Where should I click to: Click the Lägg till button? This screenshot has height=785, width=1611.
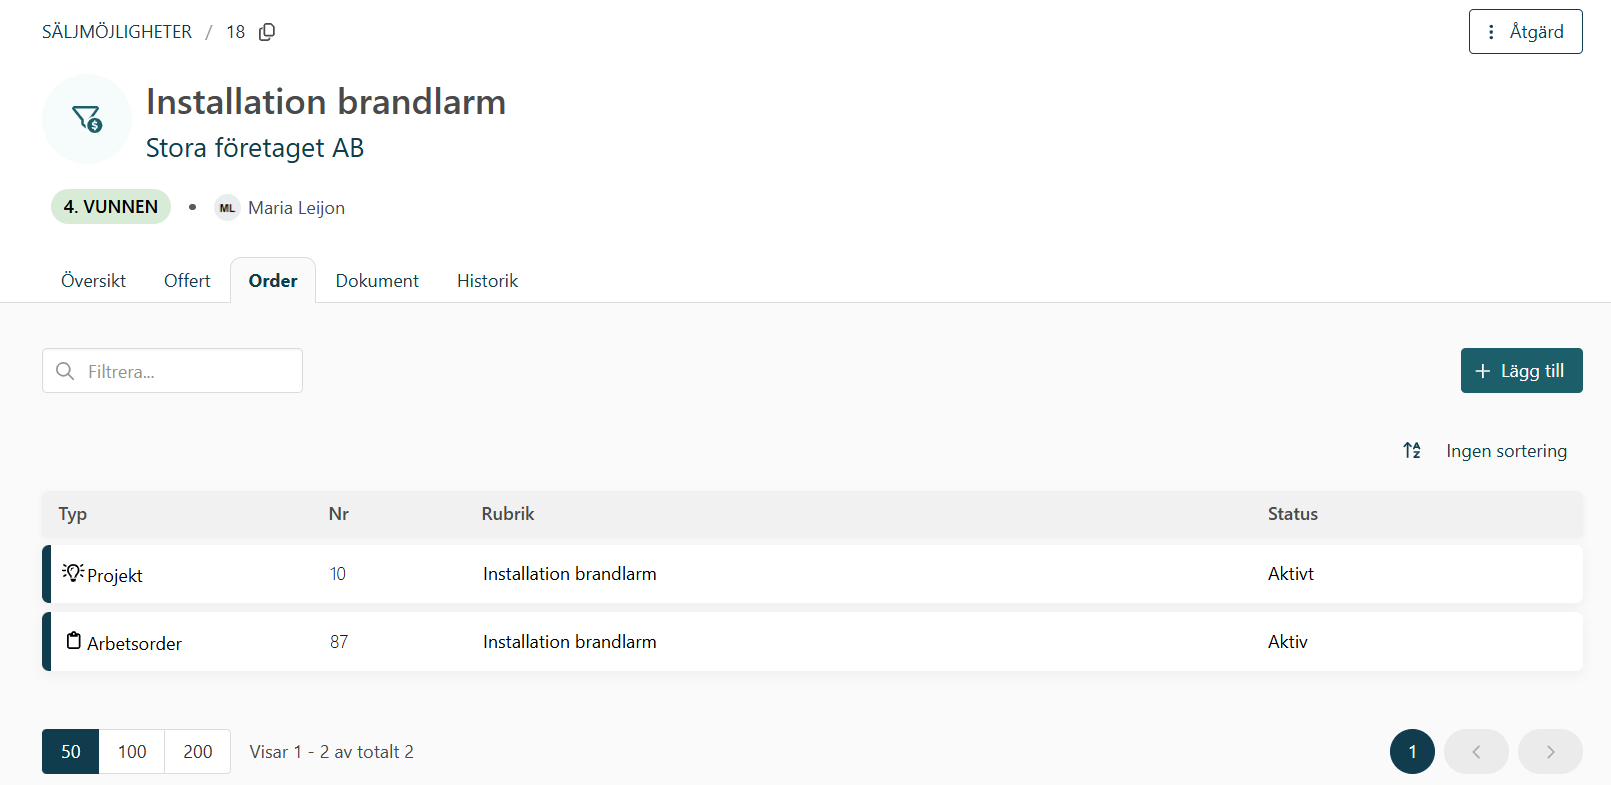[x=1521, y=371]
